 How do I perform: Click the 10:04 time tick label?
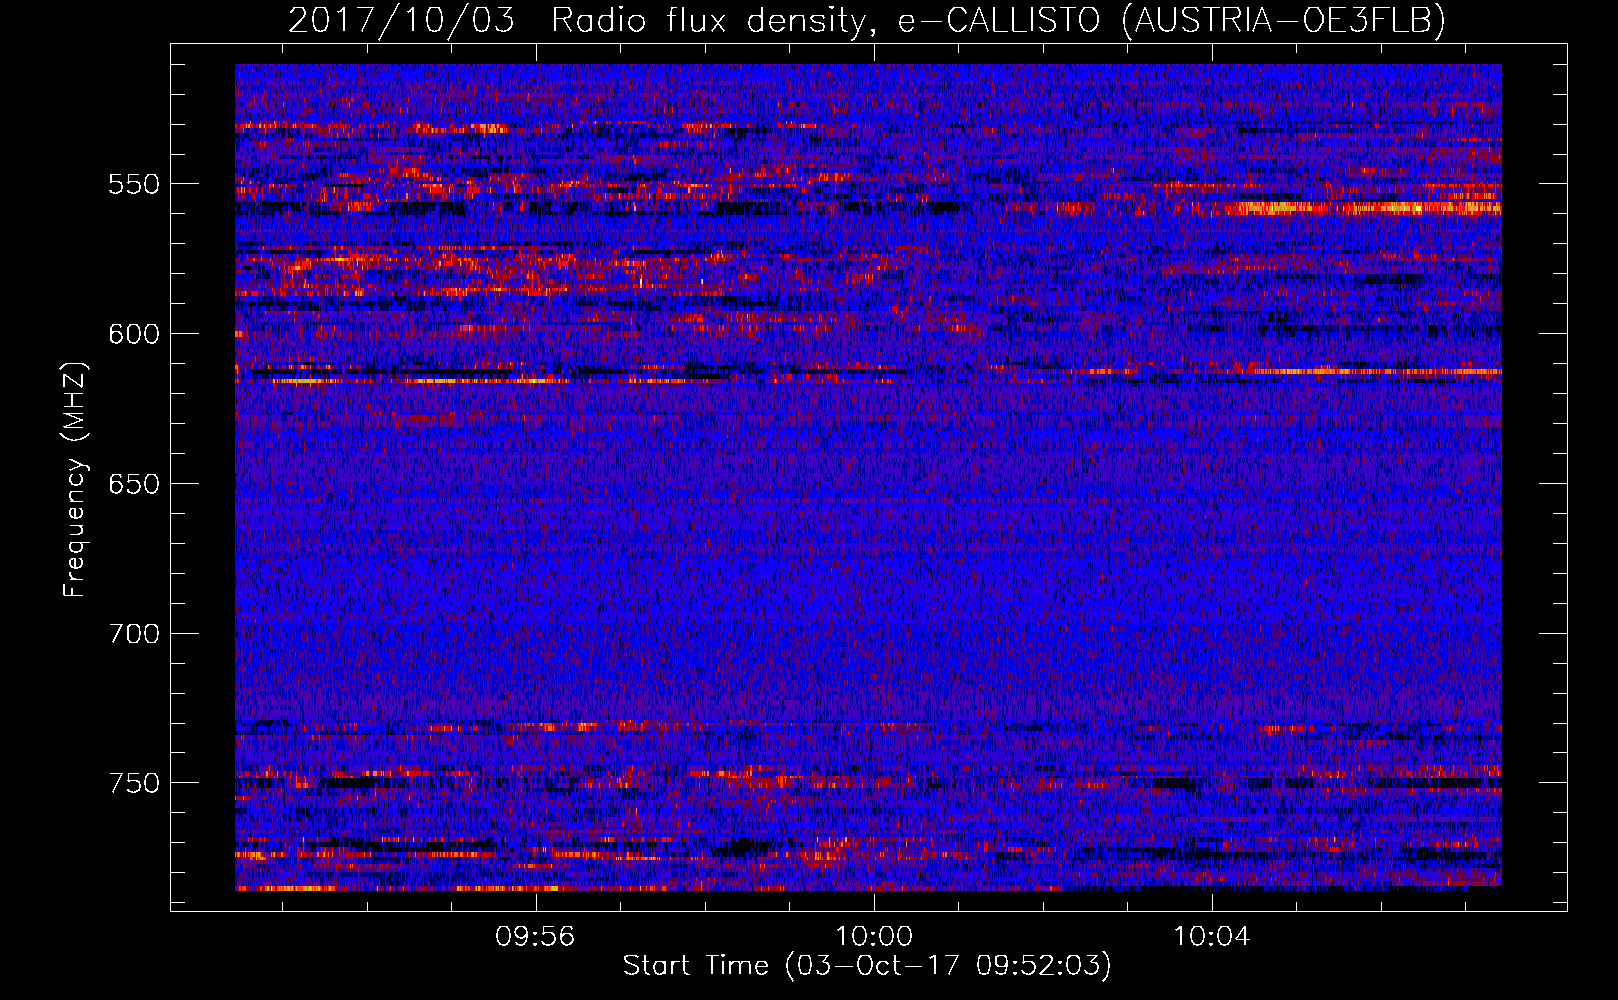pos(1212,937)
